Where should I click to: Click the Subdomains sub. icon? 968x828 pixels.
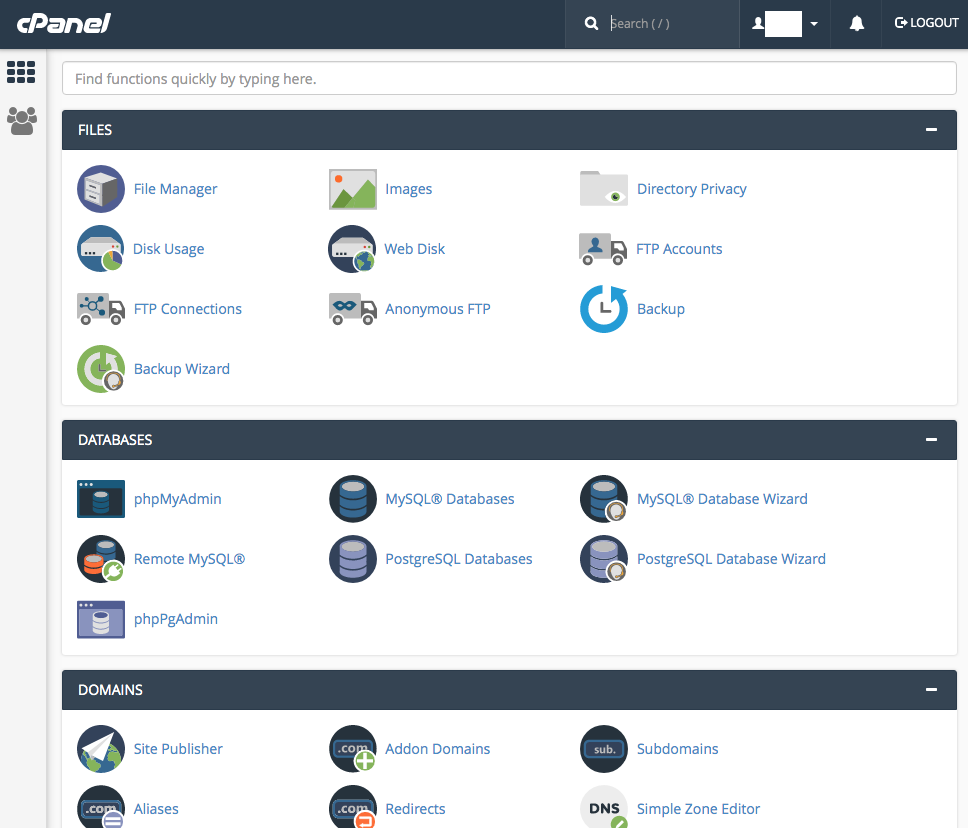604,749
